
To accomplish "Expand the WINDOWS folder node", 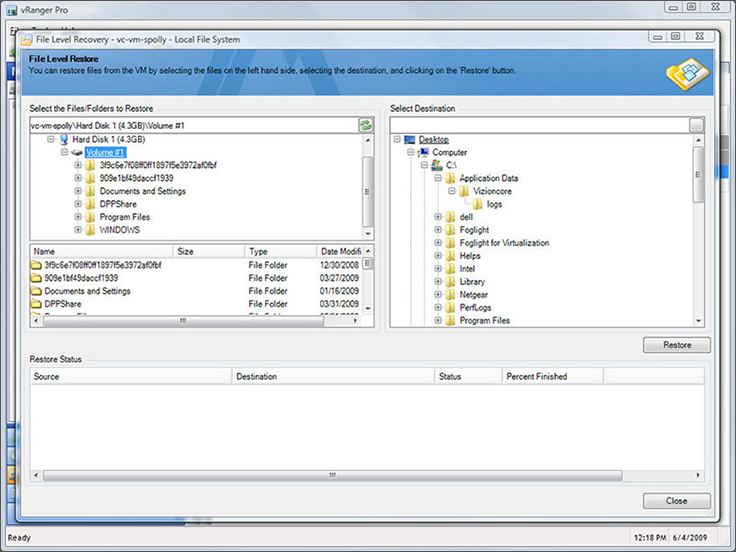I will (78, 230).
